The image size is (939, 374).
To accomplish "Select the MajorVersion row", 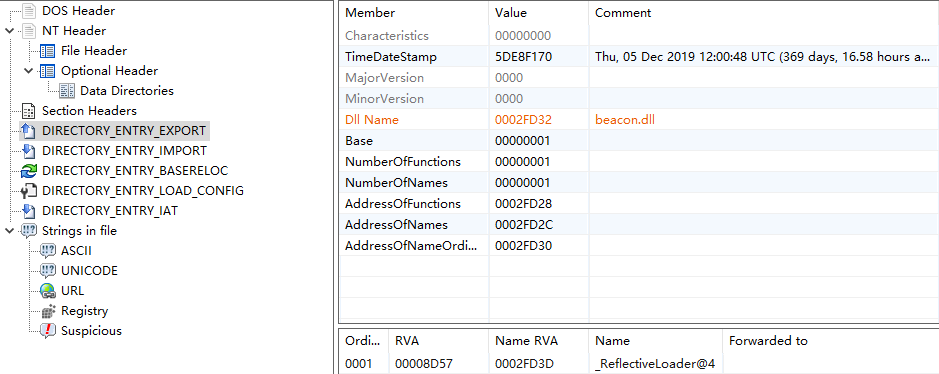I will point(639,78).
